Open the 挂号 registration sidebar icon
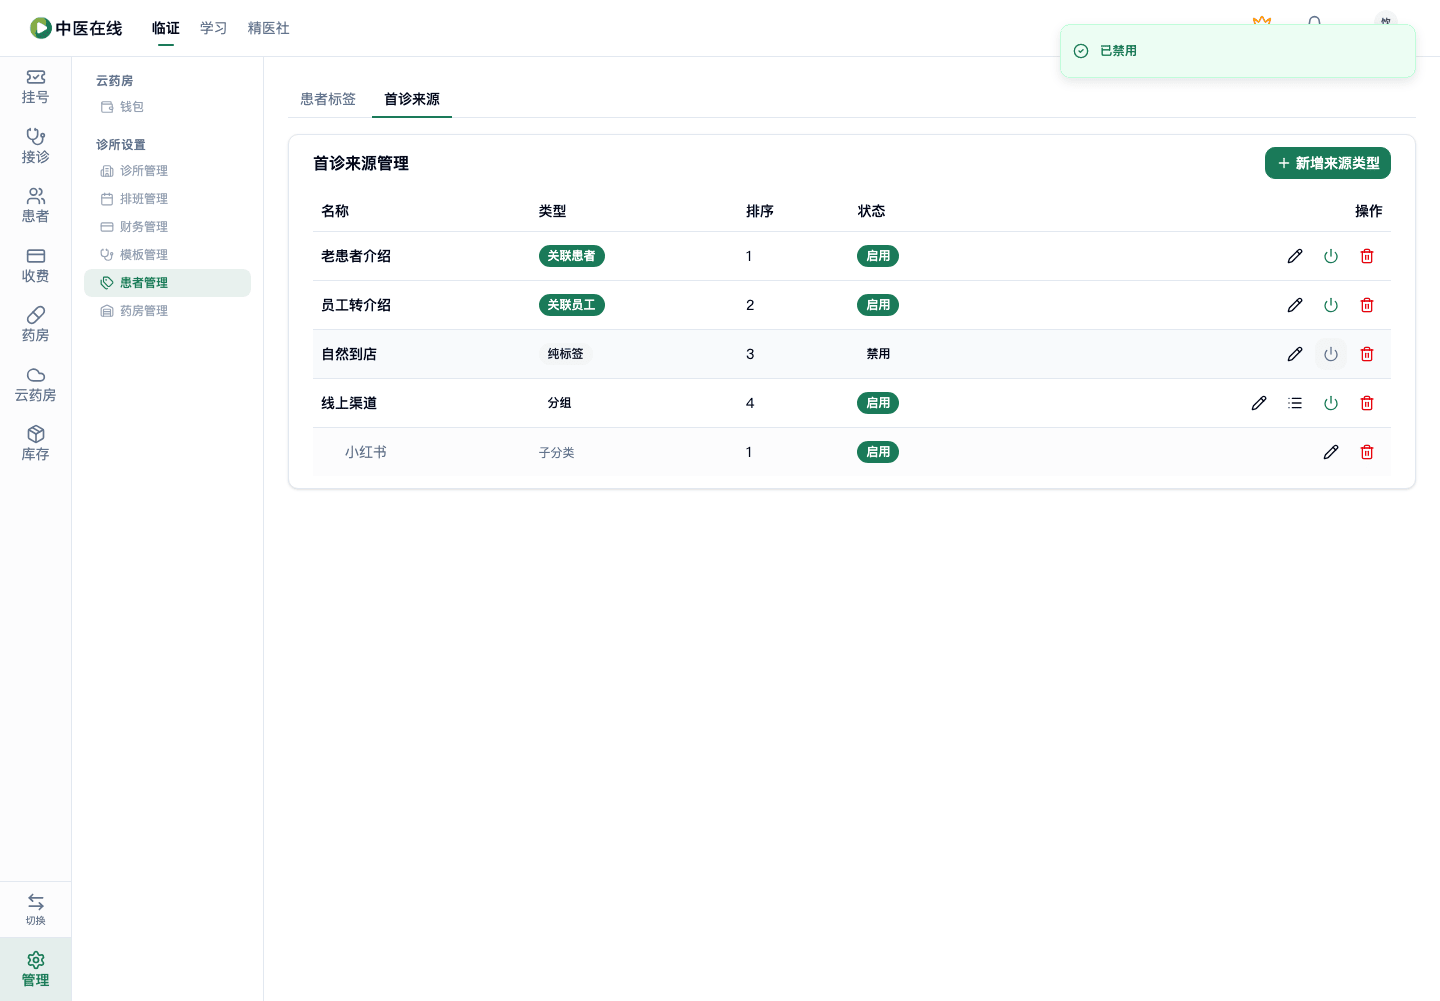This screenshot has height=1001, width=1440. point(35,87)
